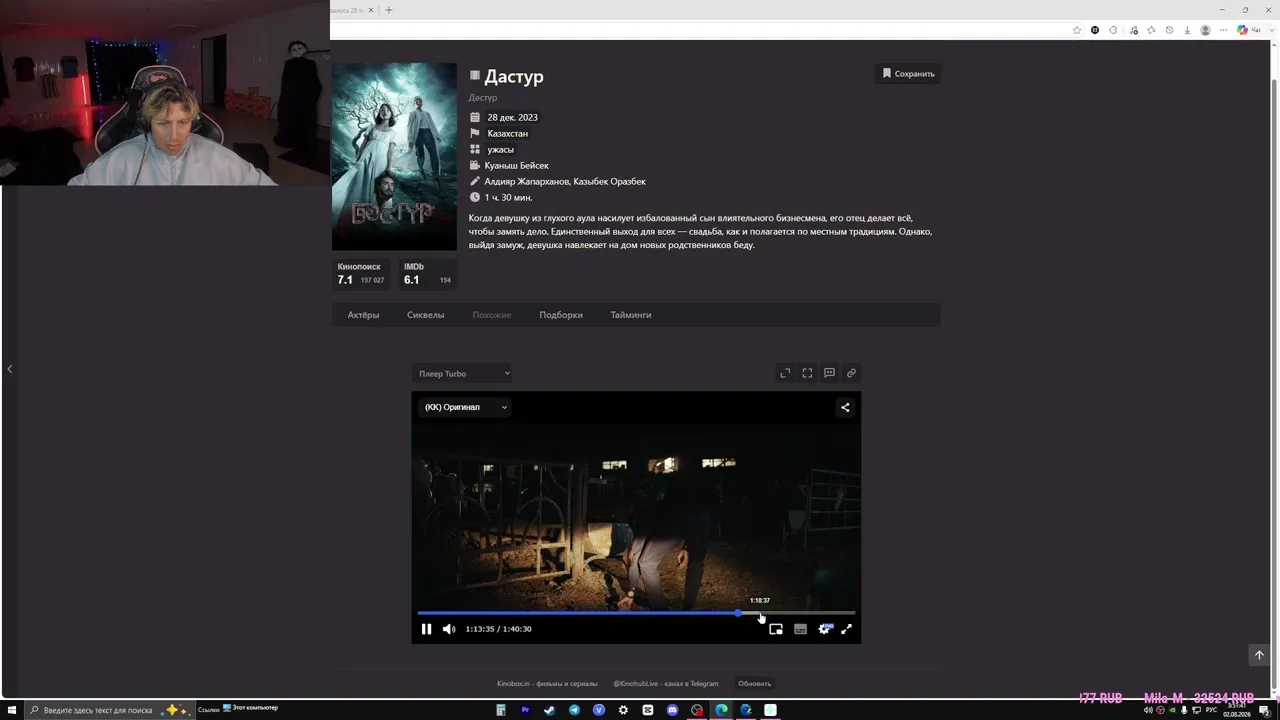1280x720 pixels.
Task: Open the comments icon above player
Action: coord(829,373)
